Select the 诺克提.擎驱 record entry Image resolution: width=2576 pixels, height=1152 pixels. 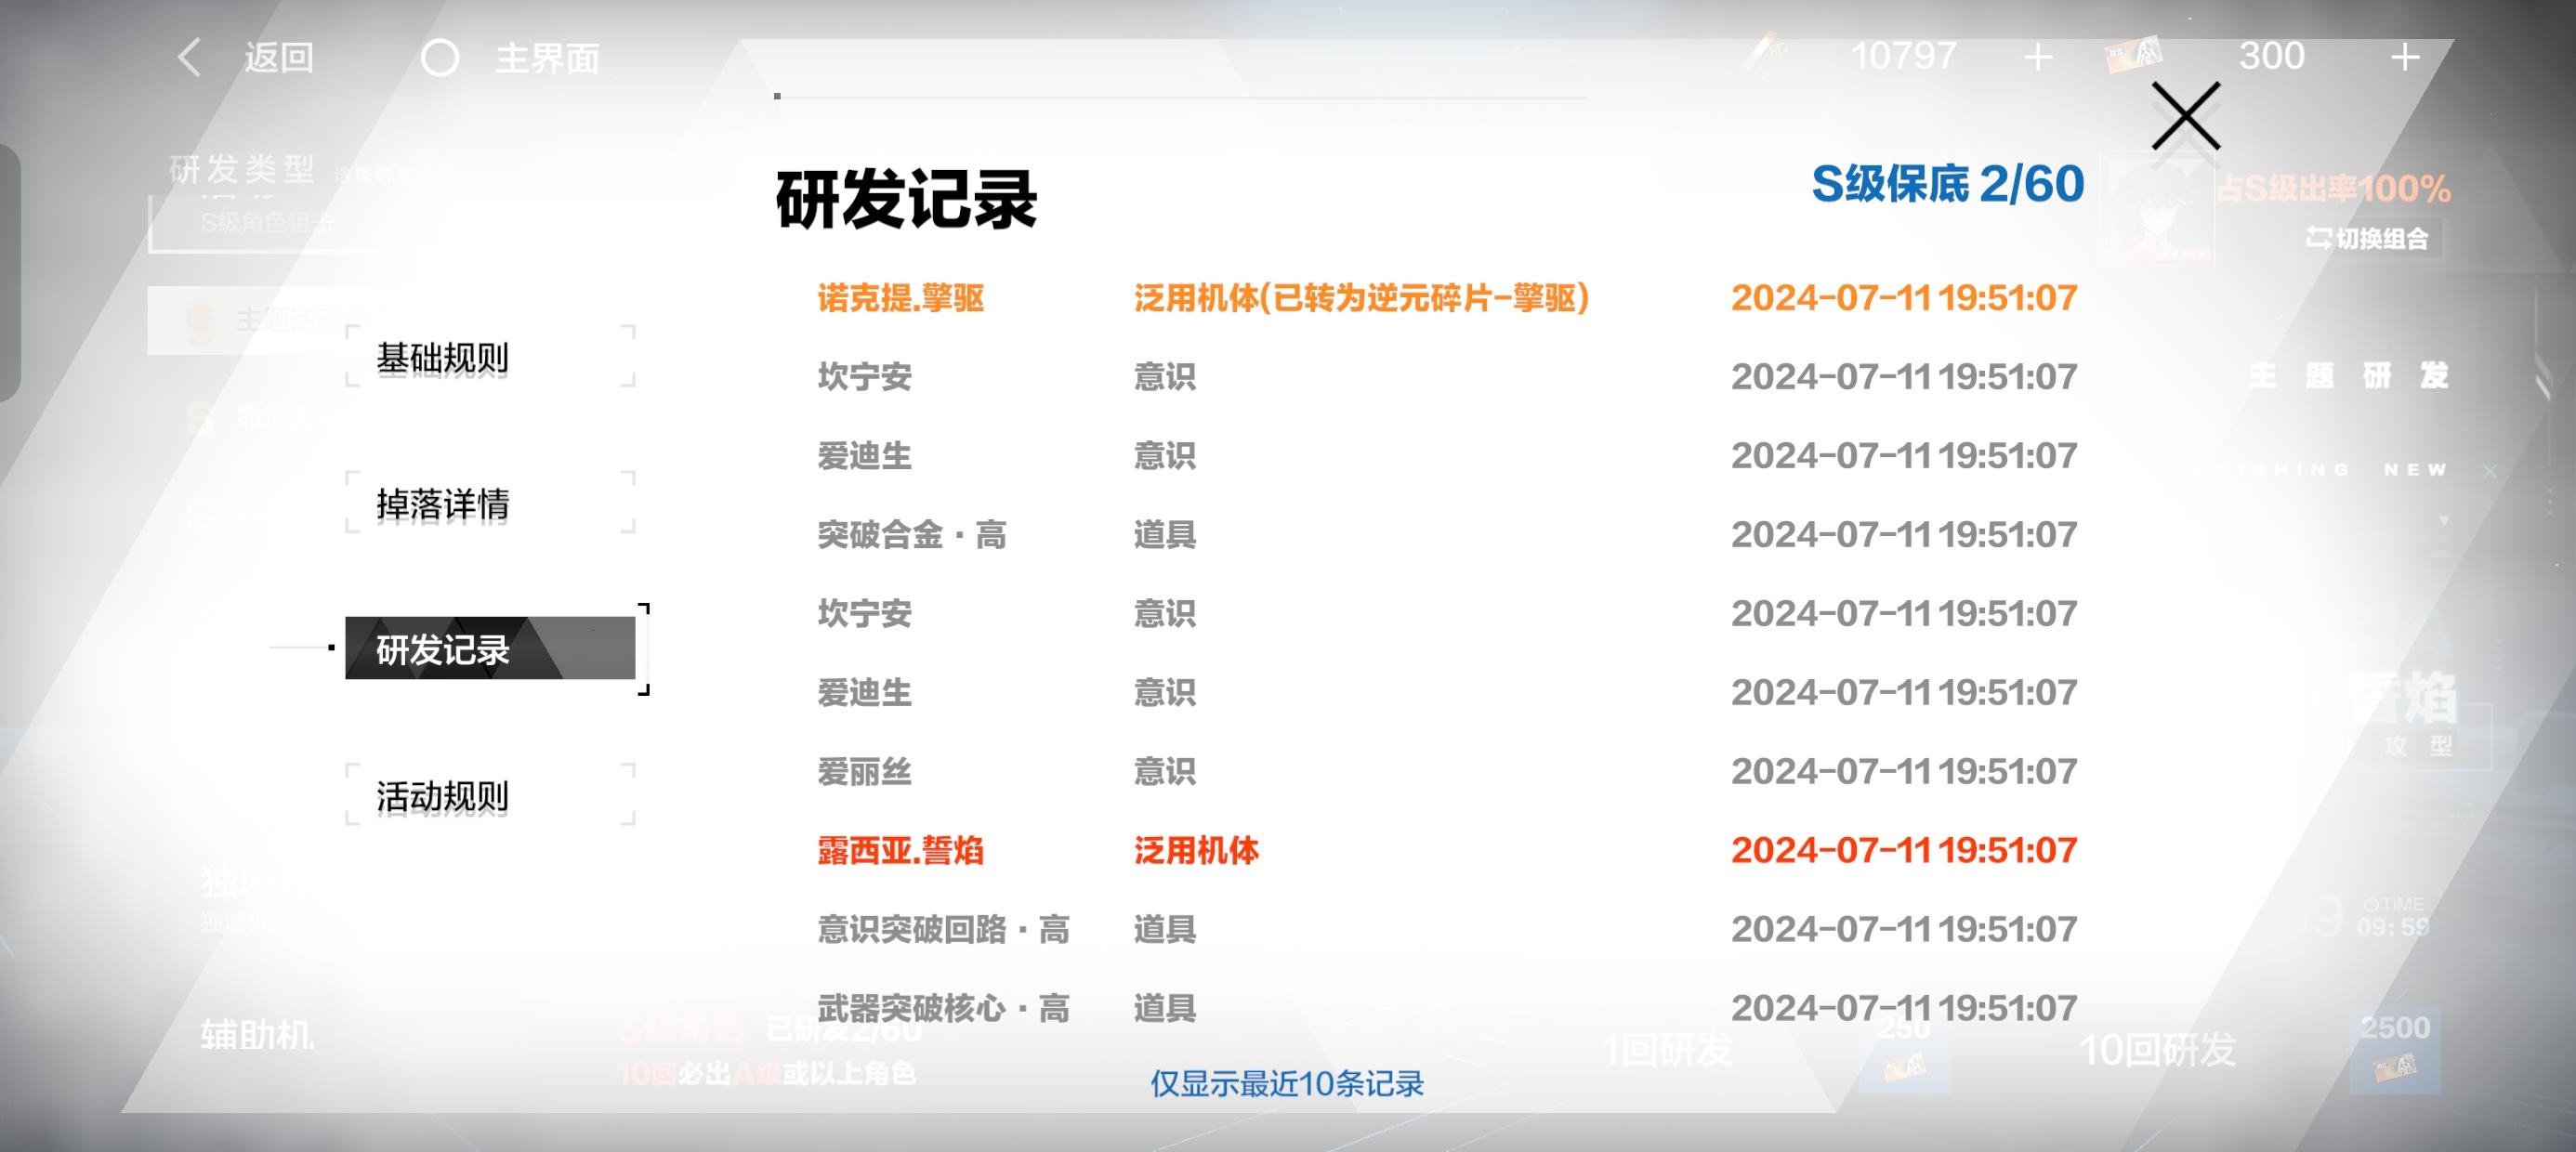click(x=1447, y=297)
